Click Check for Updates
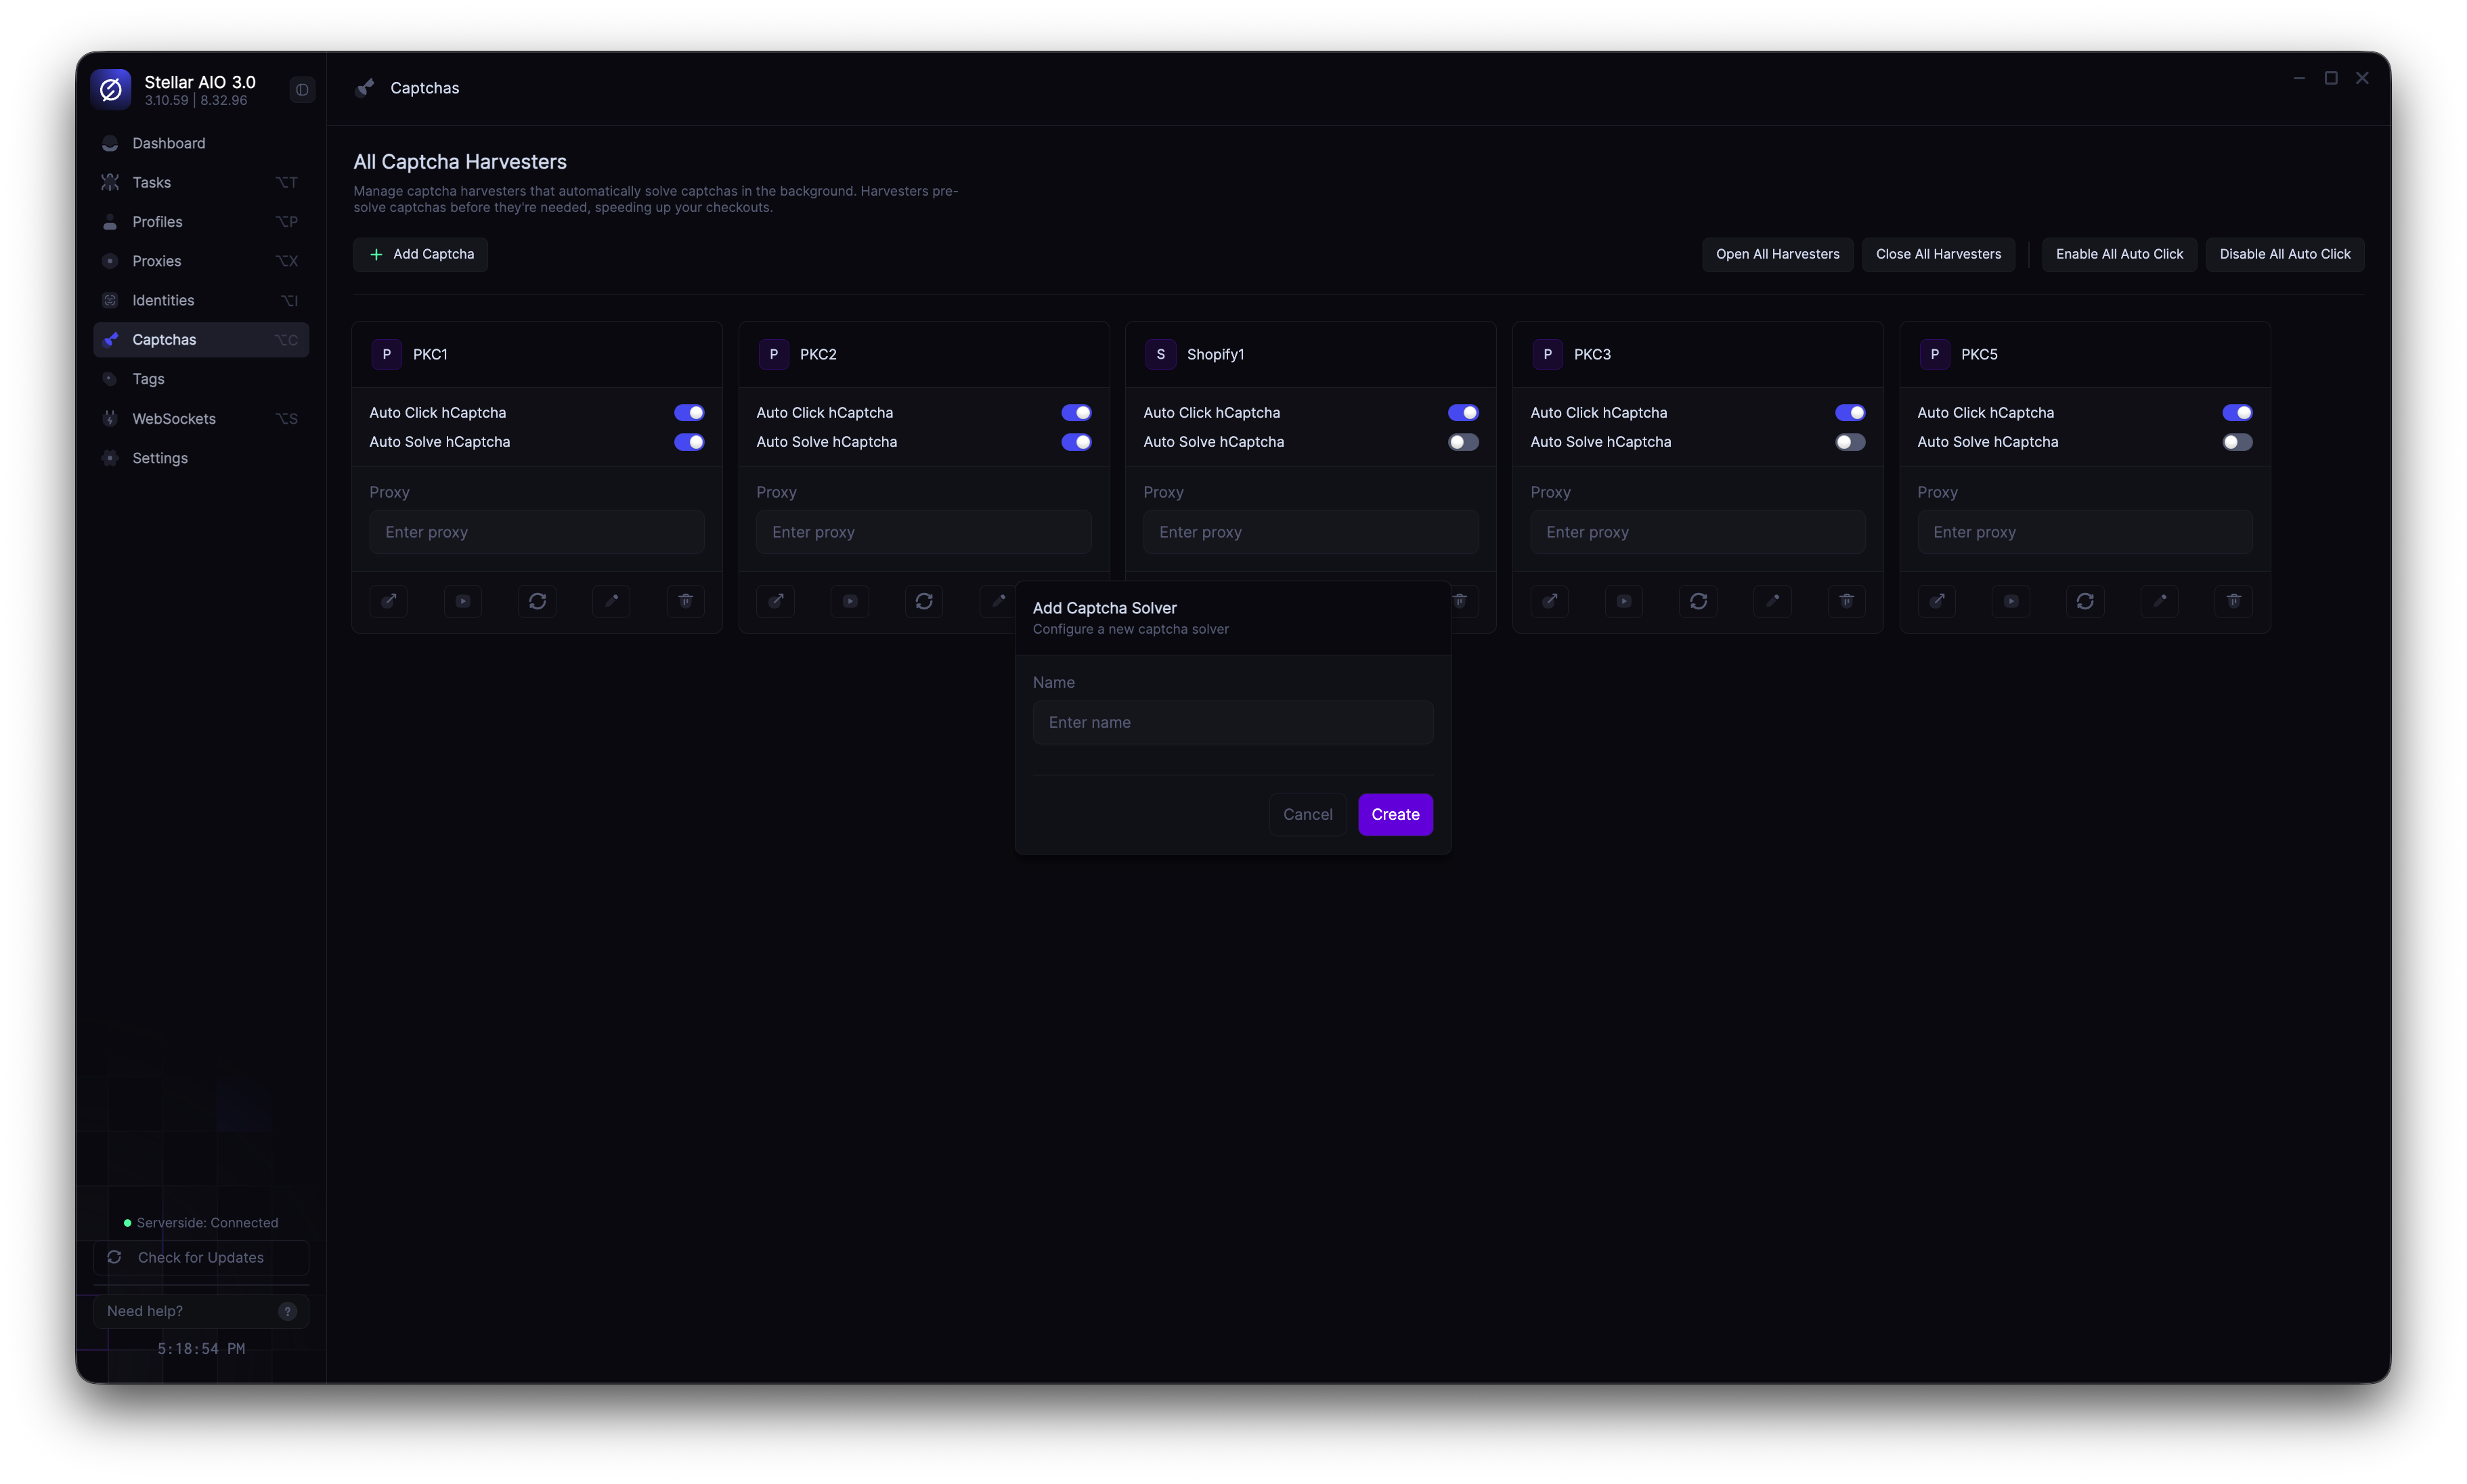This screenshot has width=2467, height=1484. click(x=200, y=1257)
